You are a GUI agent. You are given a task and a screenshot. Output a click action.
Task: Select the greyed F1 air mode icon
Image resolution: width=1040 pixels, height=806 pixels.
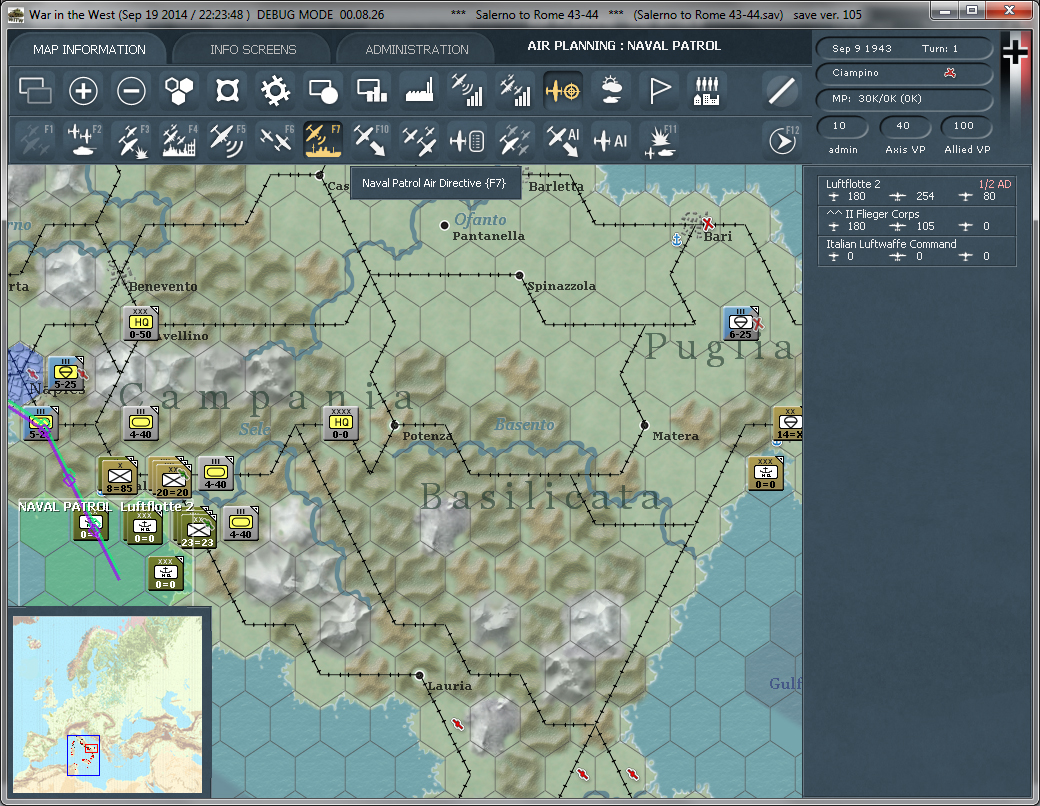(x=35, y=140)
